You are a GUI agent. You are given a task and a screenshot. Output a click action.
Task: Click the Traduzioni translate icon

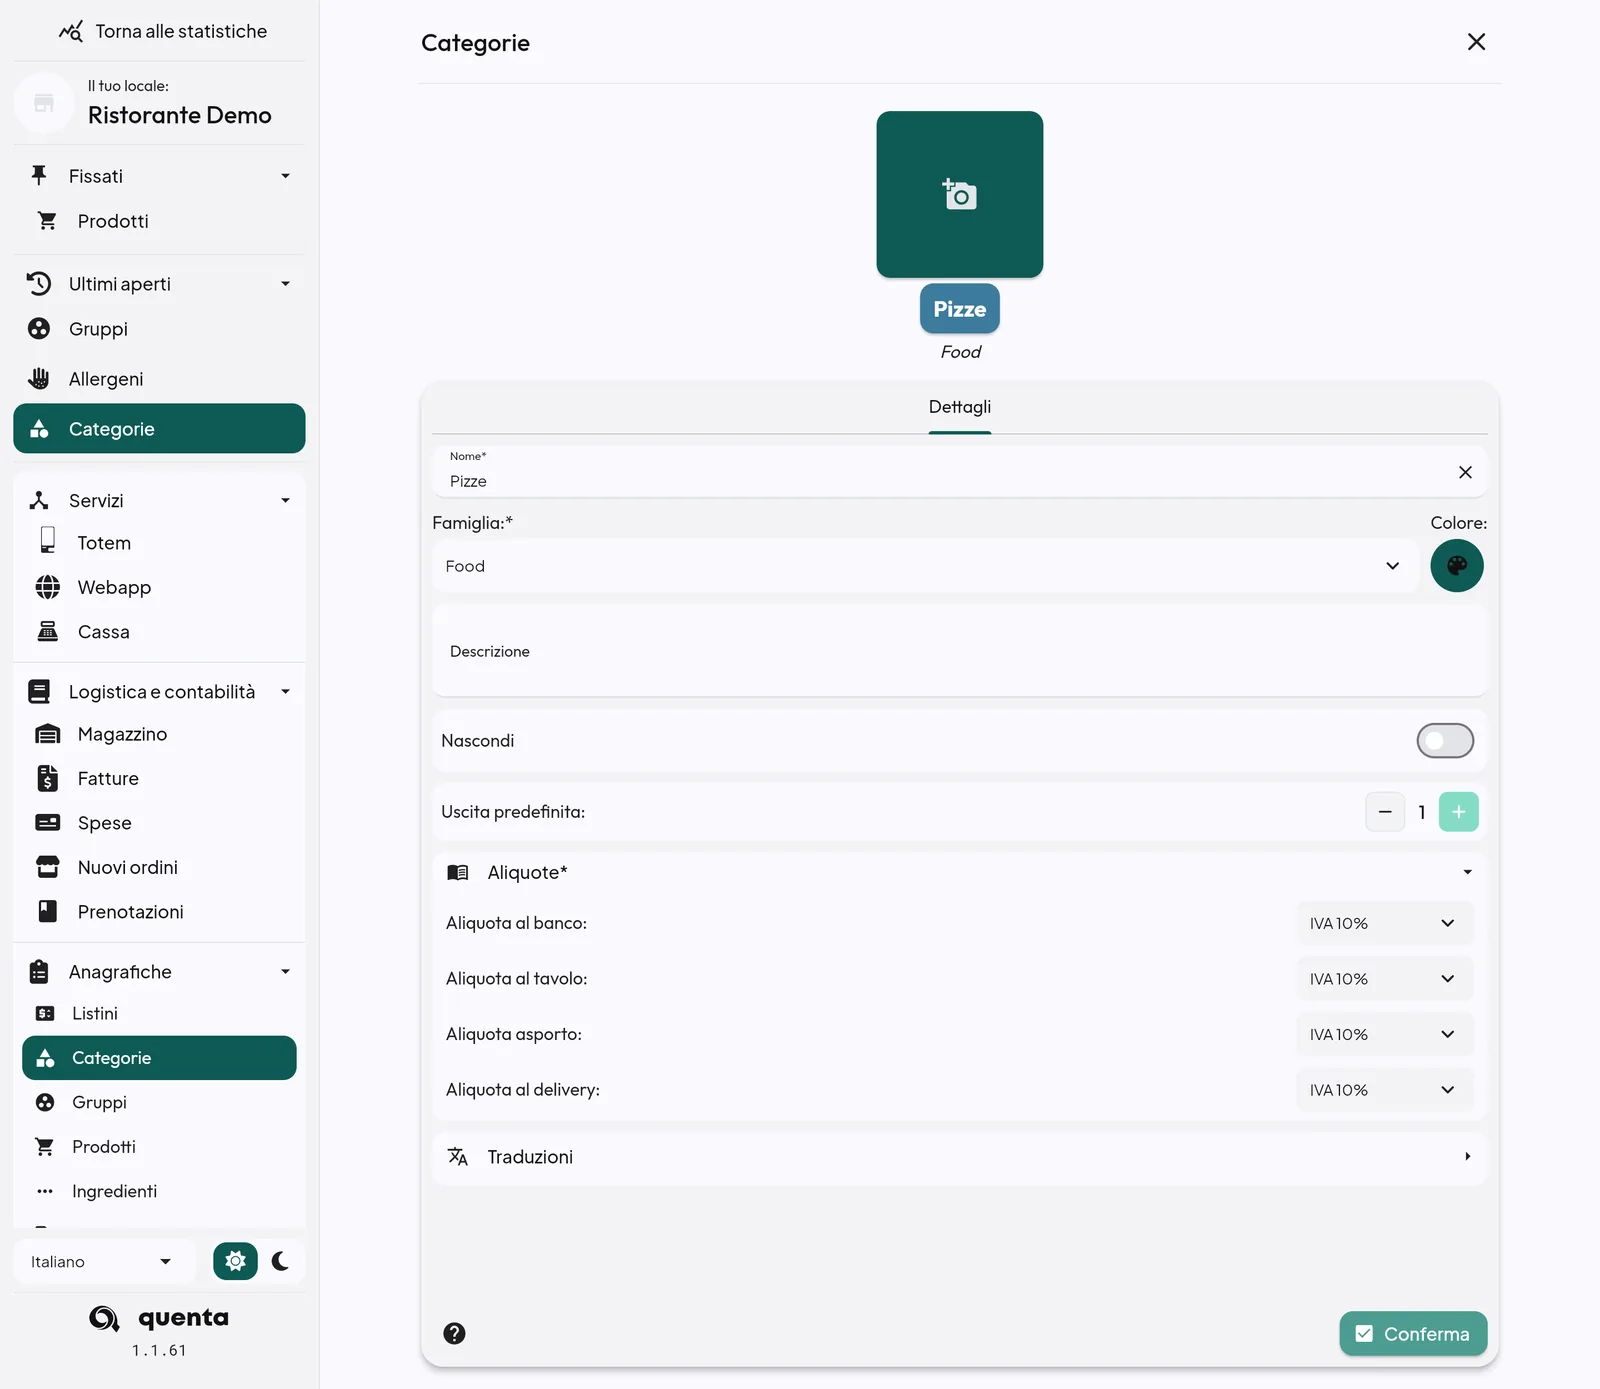(x=457, y=1156)
